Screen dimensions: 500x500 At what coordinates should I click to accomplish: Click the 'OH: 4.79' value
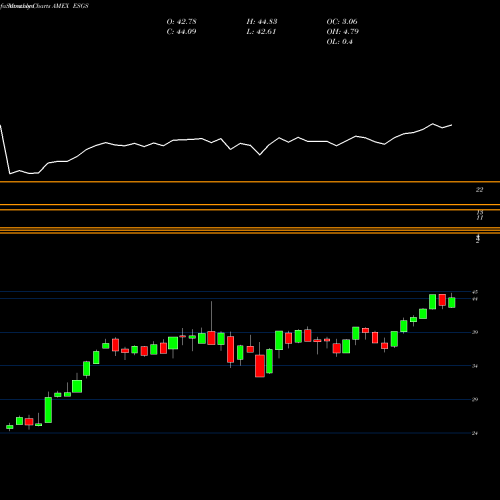(x=343, y=32)
